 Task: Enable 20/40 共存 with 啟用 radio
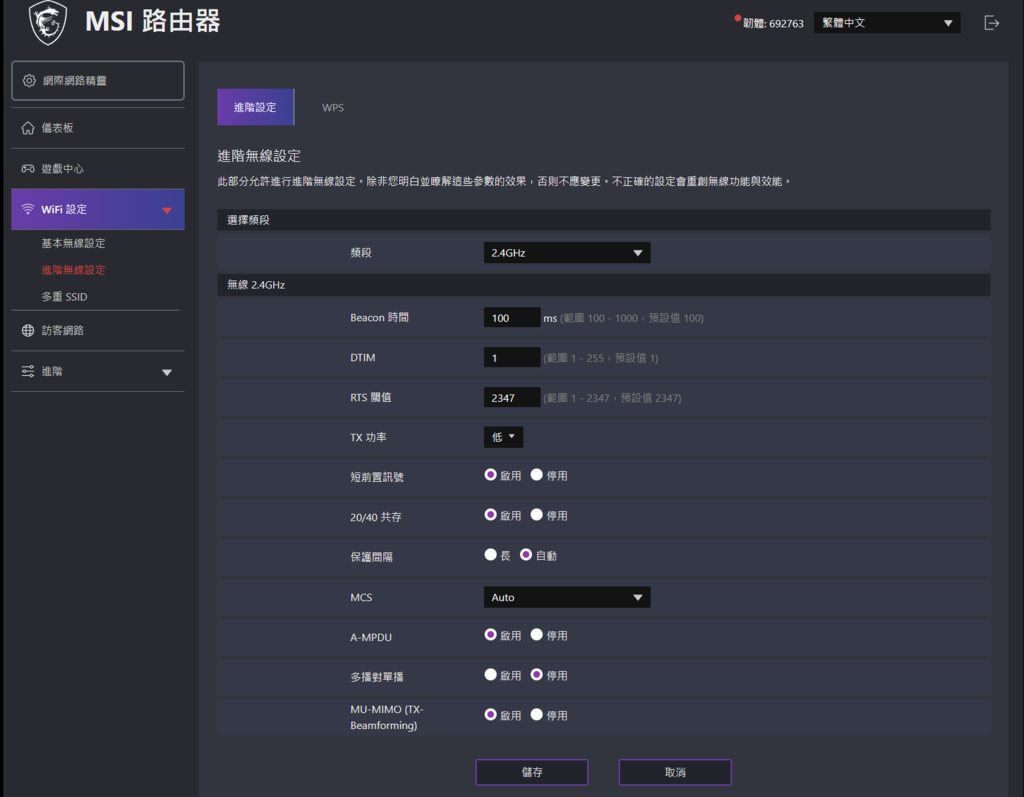(490, 515)
